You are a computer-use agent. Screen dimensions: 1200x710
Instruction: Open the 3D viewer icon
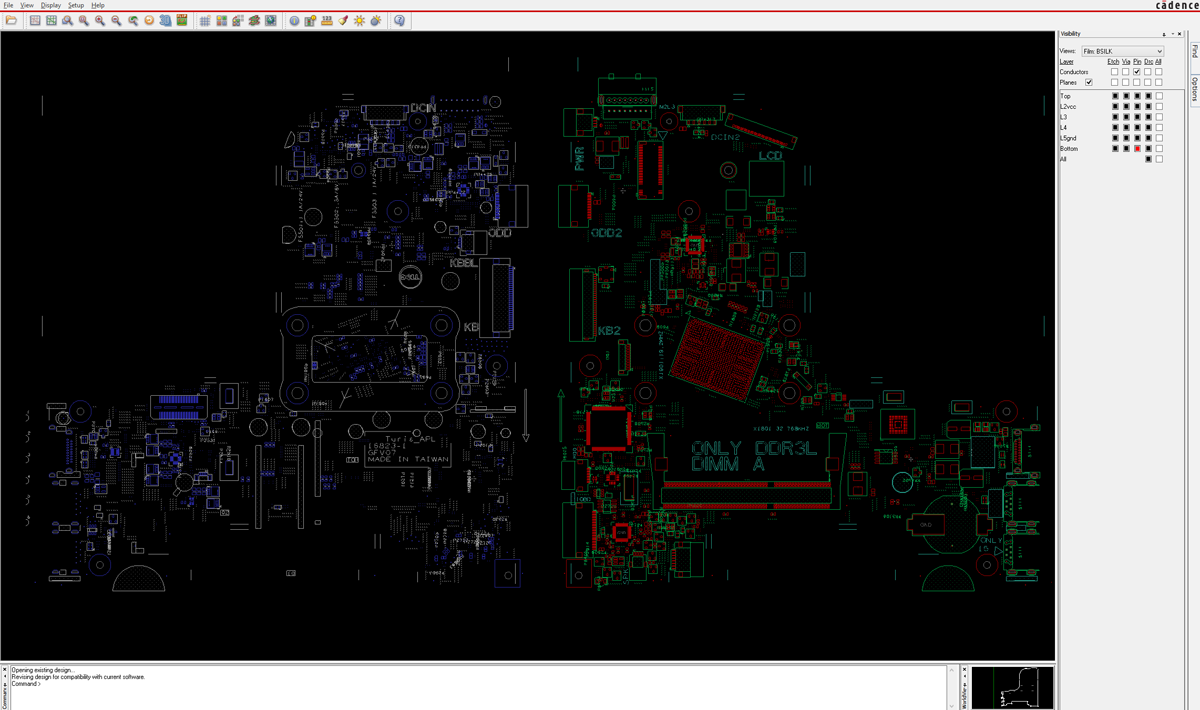[165, 20]
